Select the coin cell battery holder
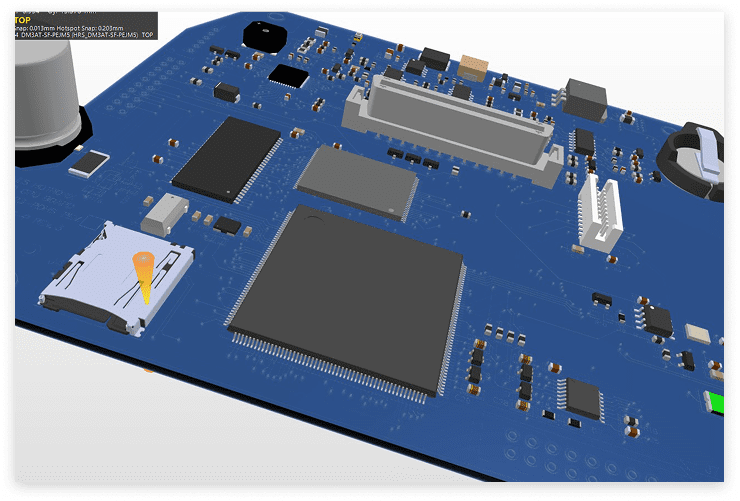This screenshot has height=501, width=740. pos(692,157)
